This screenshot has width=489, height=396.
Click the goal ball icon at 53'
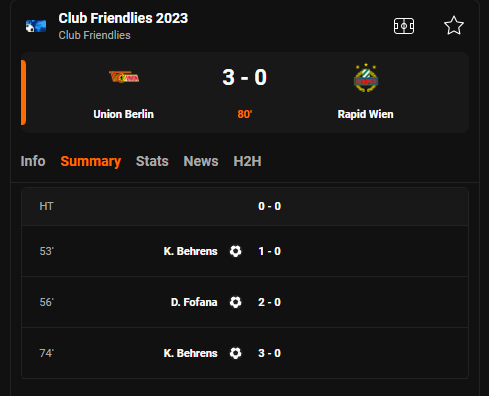pos(235,251)
